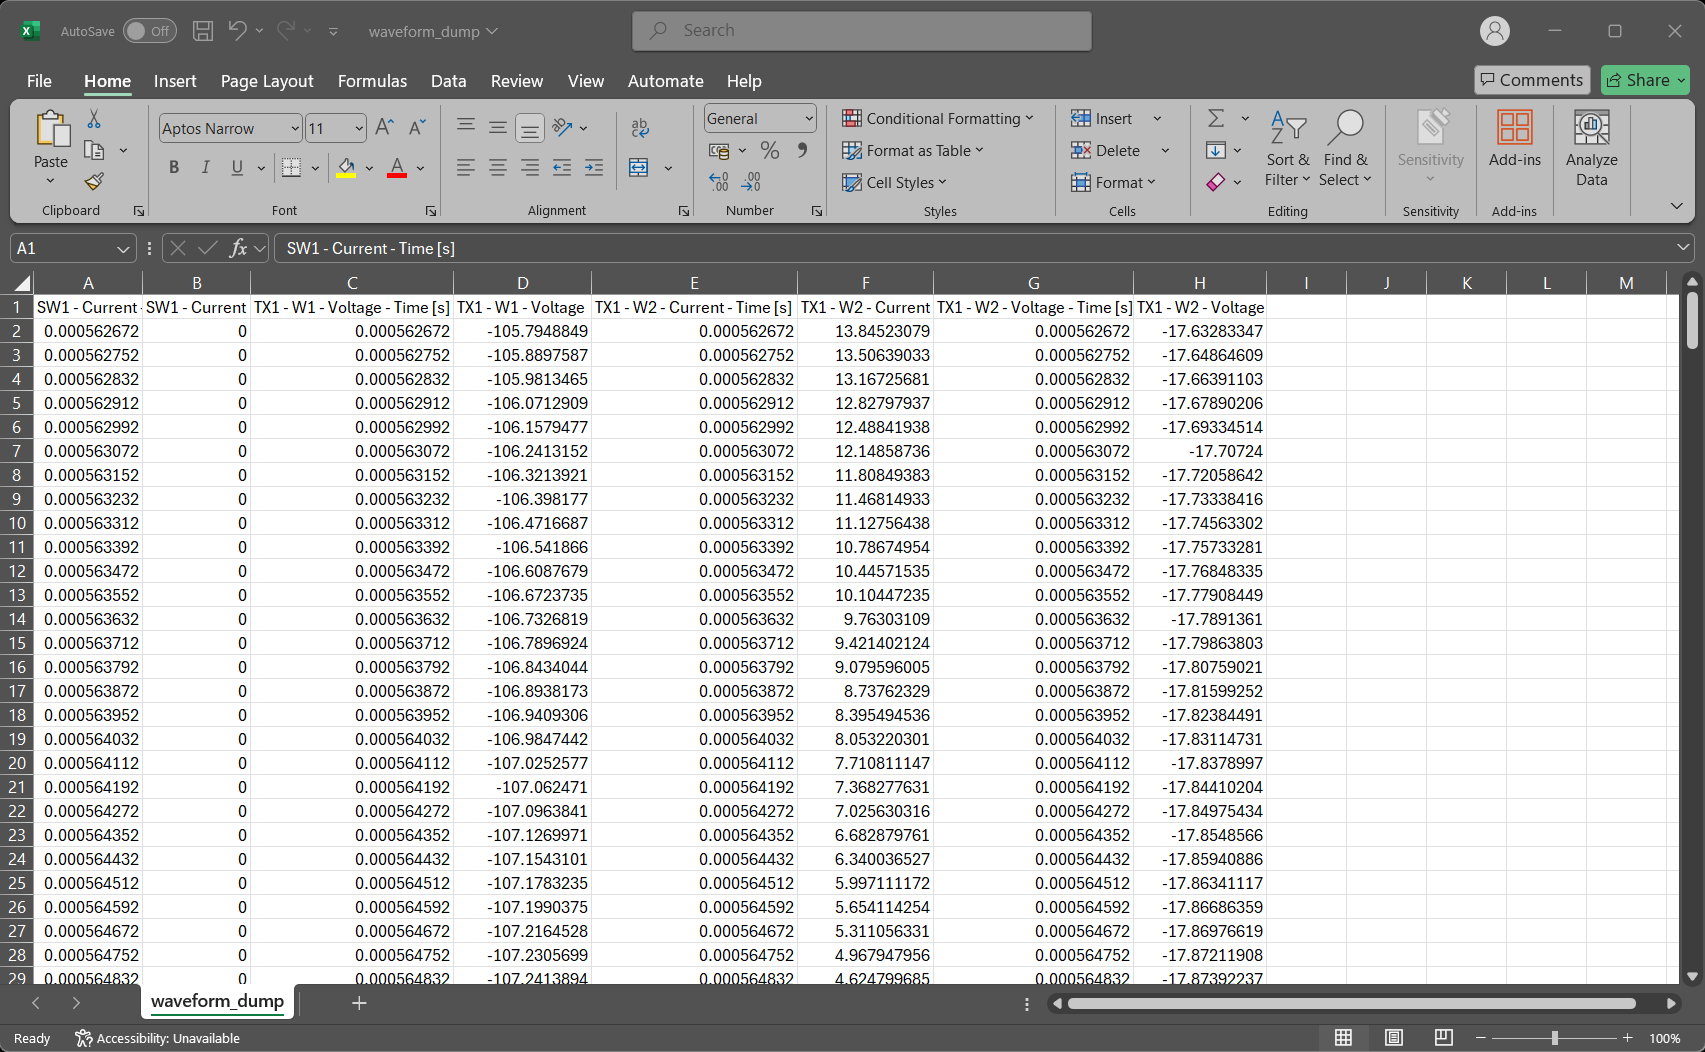Click the Cut scissors icon

click(x=94, y=119)
